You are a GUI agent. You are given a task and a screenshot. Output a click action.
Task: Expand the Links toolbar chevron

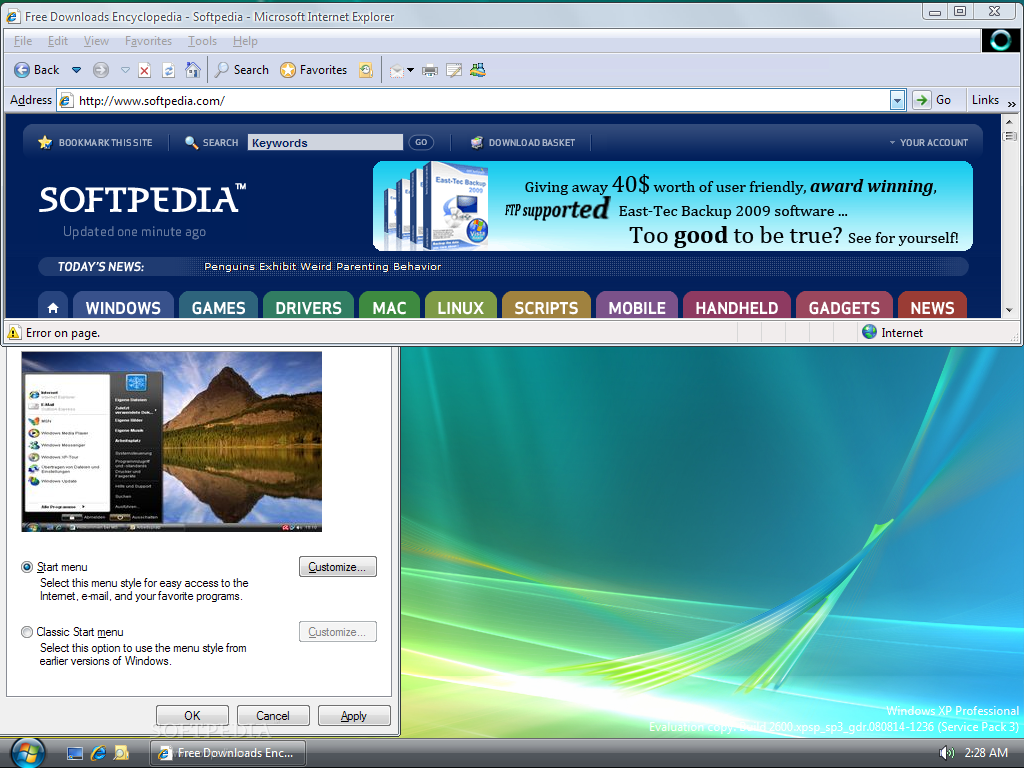pyautogui.click(x=1012, y=103)
